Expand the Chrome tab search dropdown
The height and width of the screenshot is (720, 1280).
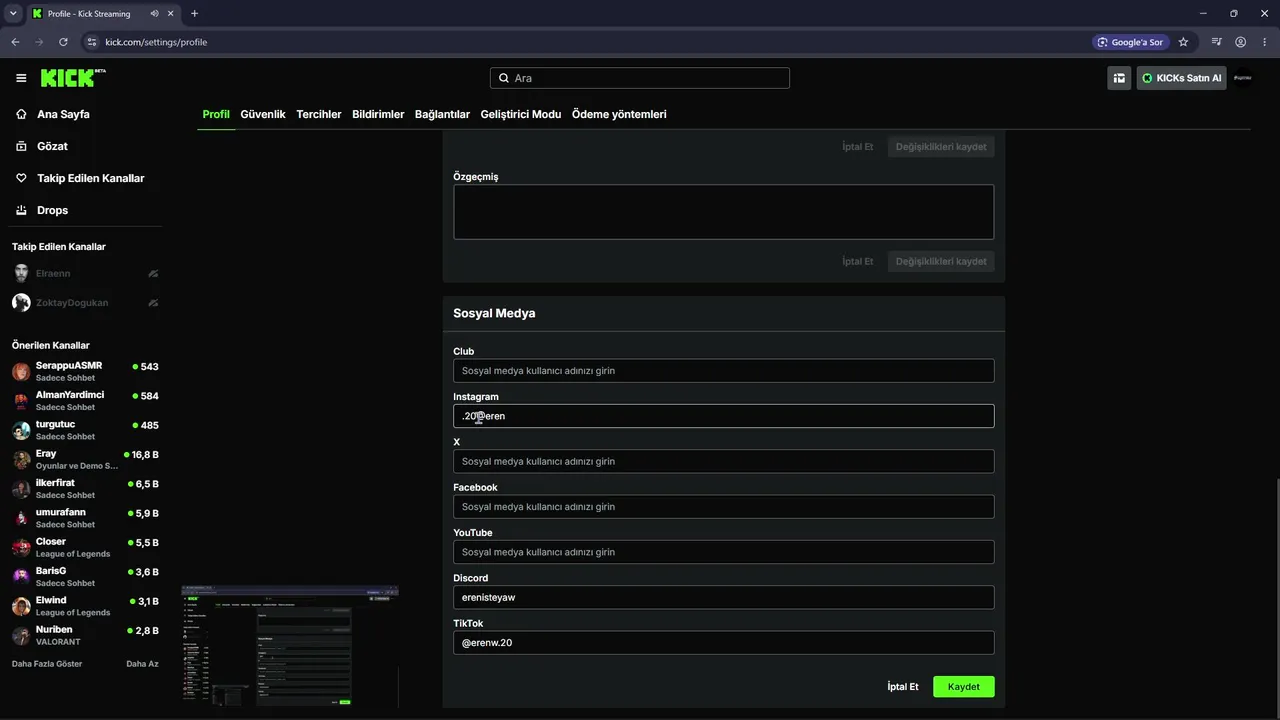coord(13,14)
